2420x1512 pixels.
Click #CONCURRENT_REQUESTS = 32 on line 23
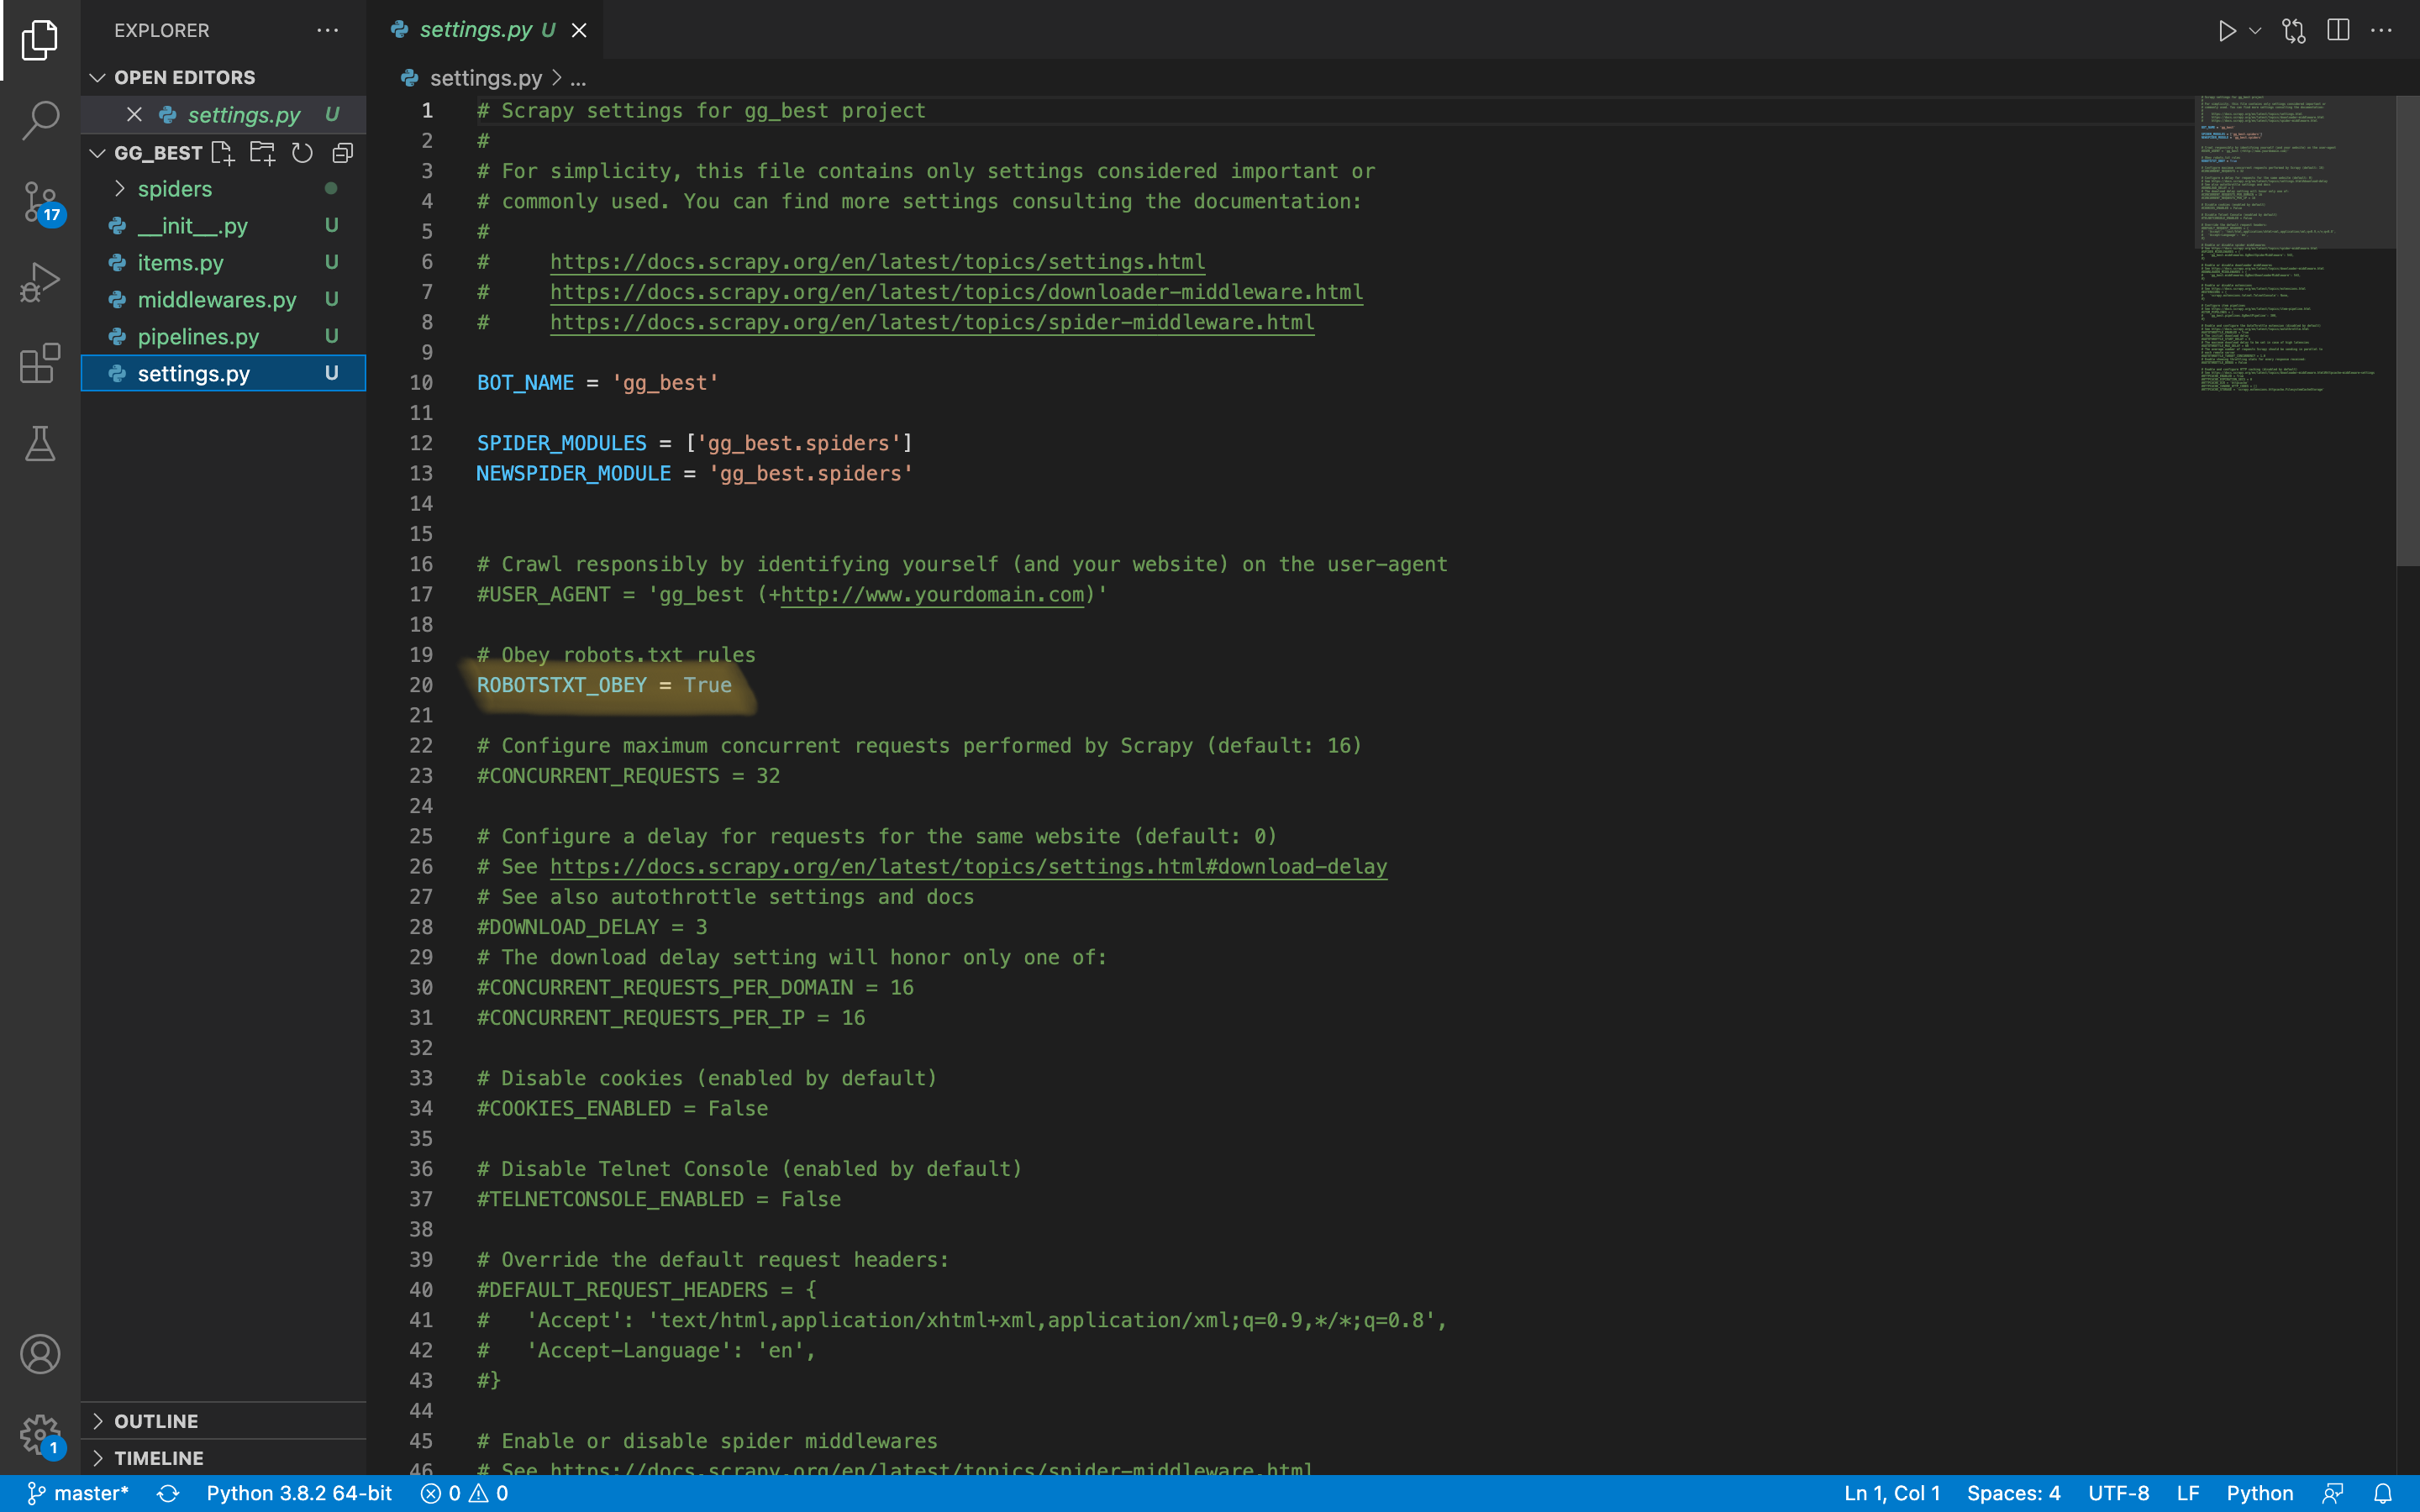click(628, 776)
